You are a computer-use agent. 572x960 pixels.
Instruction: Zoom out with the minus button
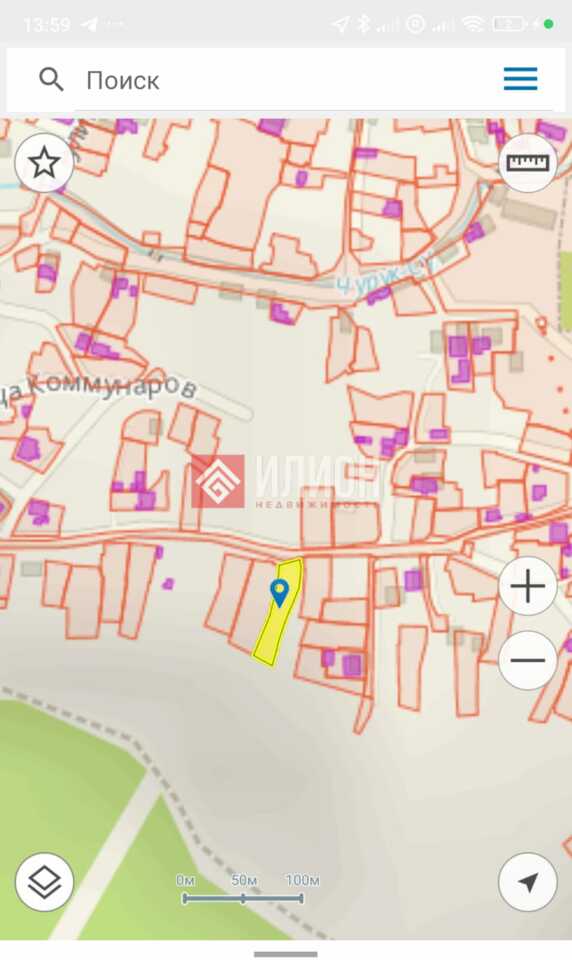[527, 660]
